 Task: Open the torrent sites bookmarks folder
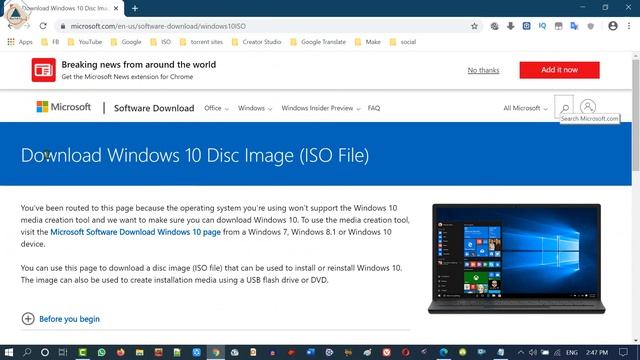(201, 42)
